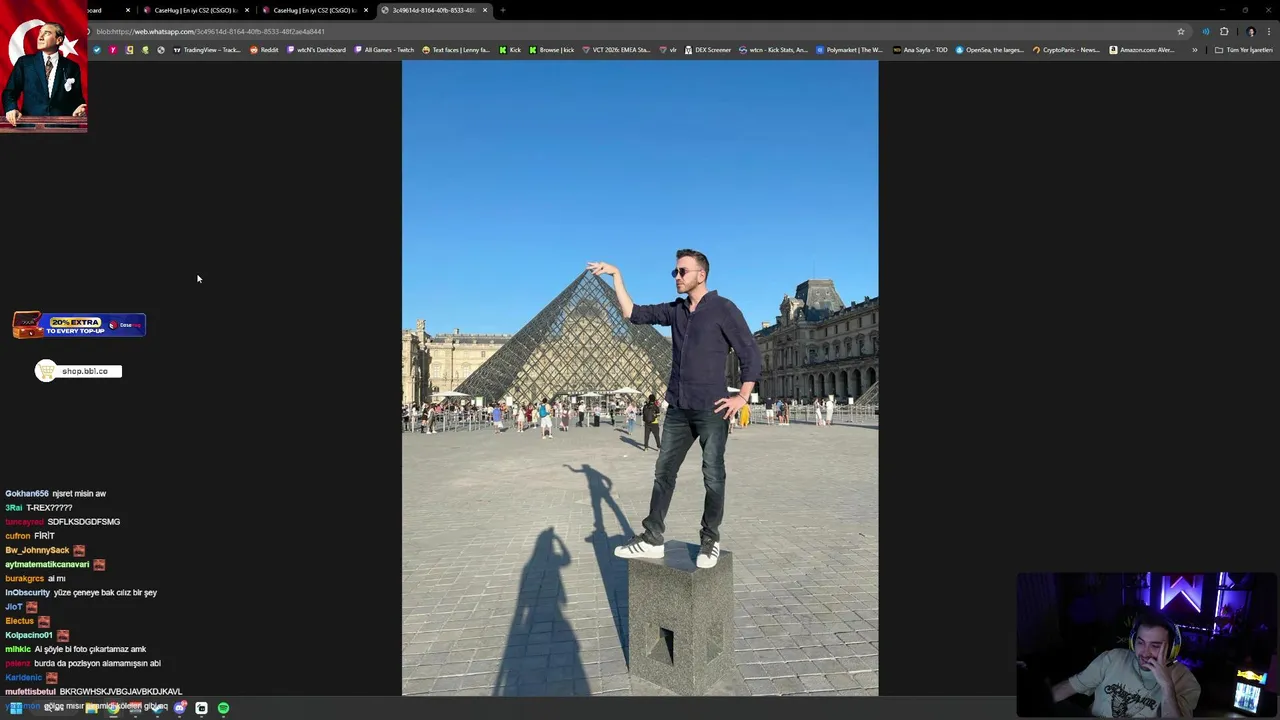The height and width of the screenshot is (720, 1280).
Task: Open File Explorer from taskbar
Action: click(91, 708)
